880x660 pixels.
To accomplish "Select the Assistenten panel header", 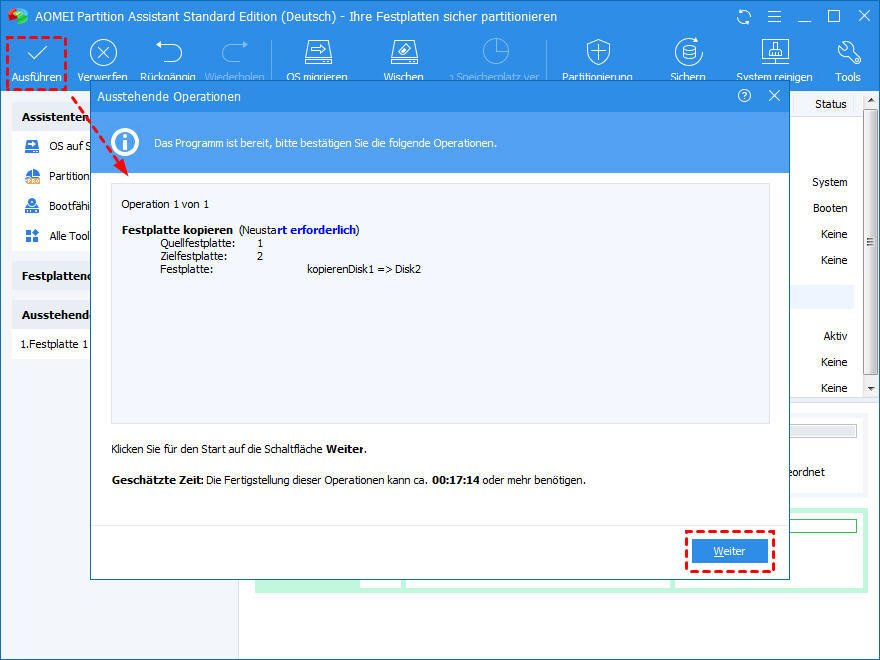I will [x=51, y=117].
